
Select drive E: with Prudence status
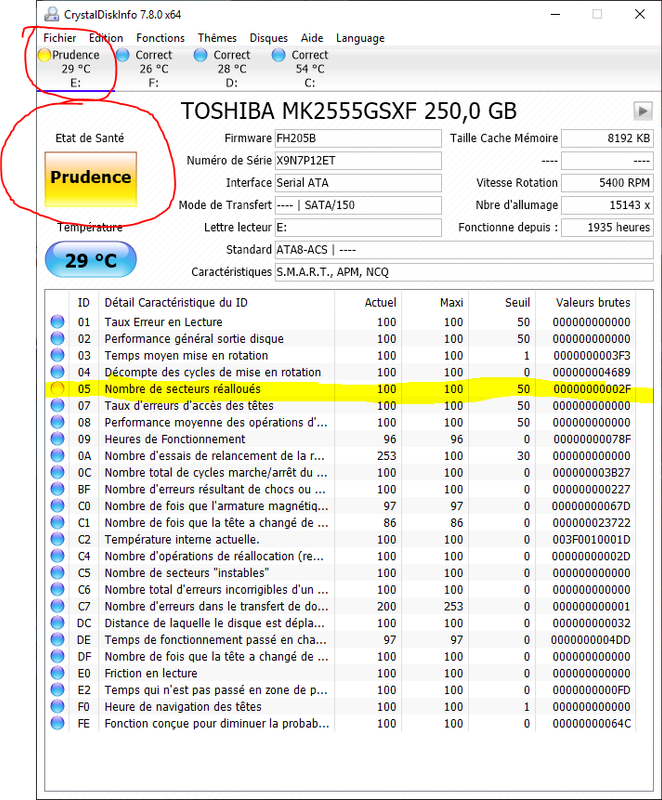pos(75,69)
